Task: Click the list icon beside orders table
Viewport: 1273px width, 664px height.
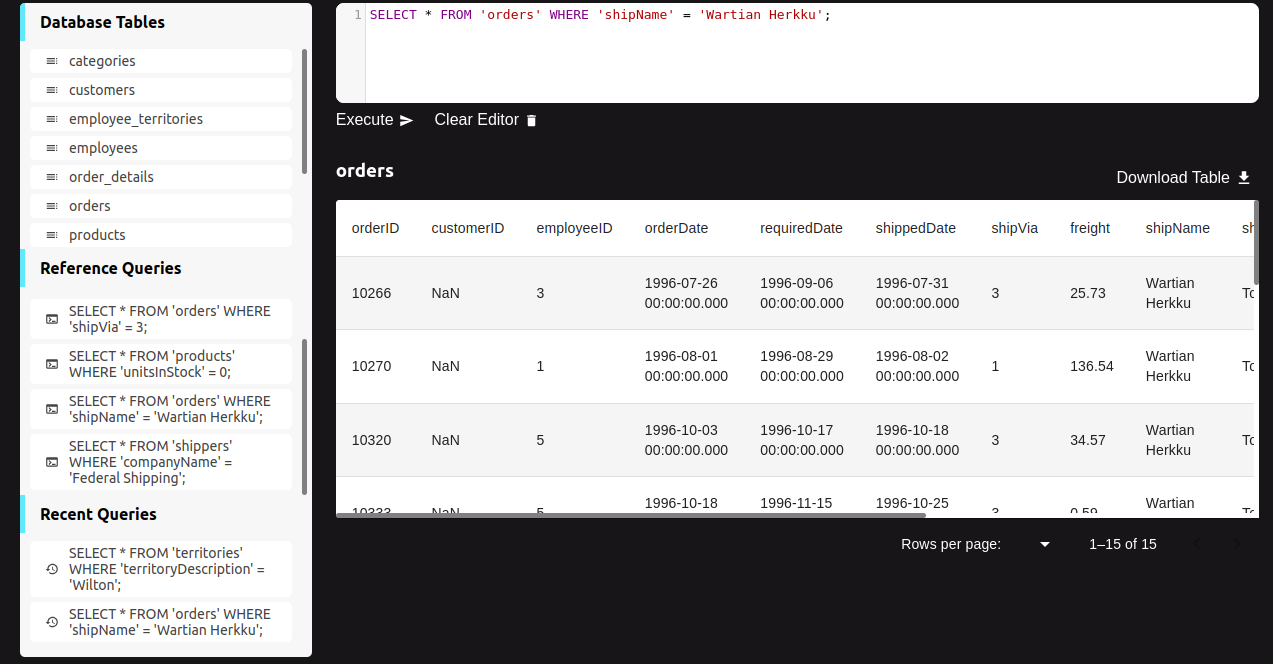Action: coord(52,206)
